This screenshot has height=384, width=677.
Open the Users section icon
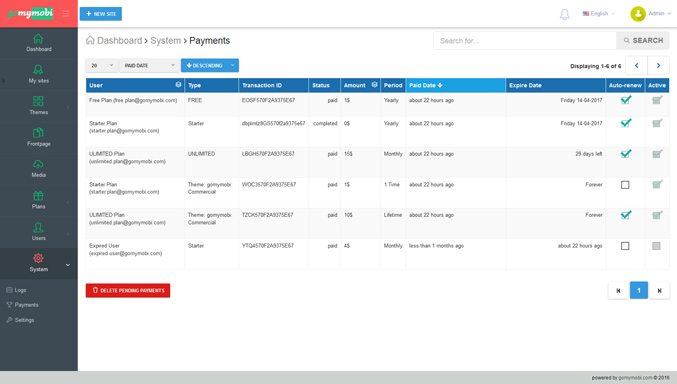click(38, 227)
